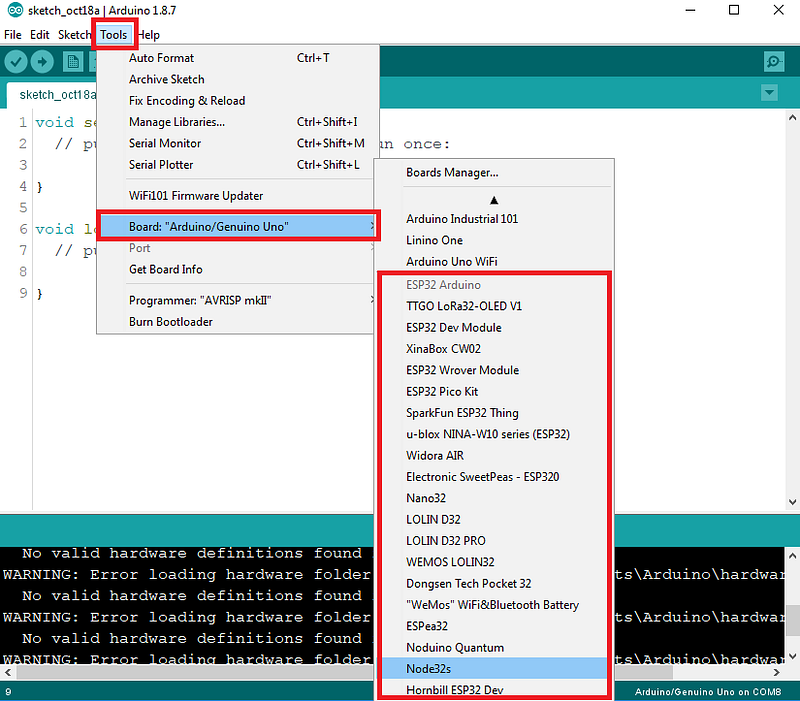Click the console horizontal scroll right arrow

776,672
